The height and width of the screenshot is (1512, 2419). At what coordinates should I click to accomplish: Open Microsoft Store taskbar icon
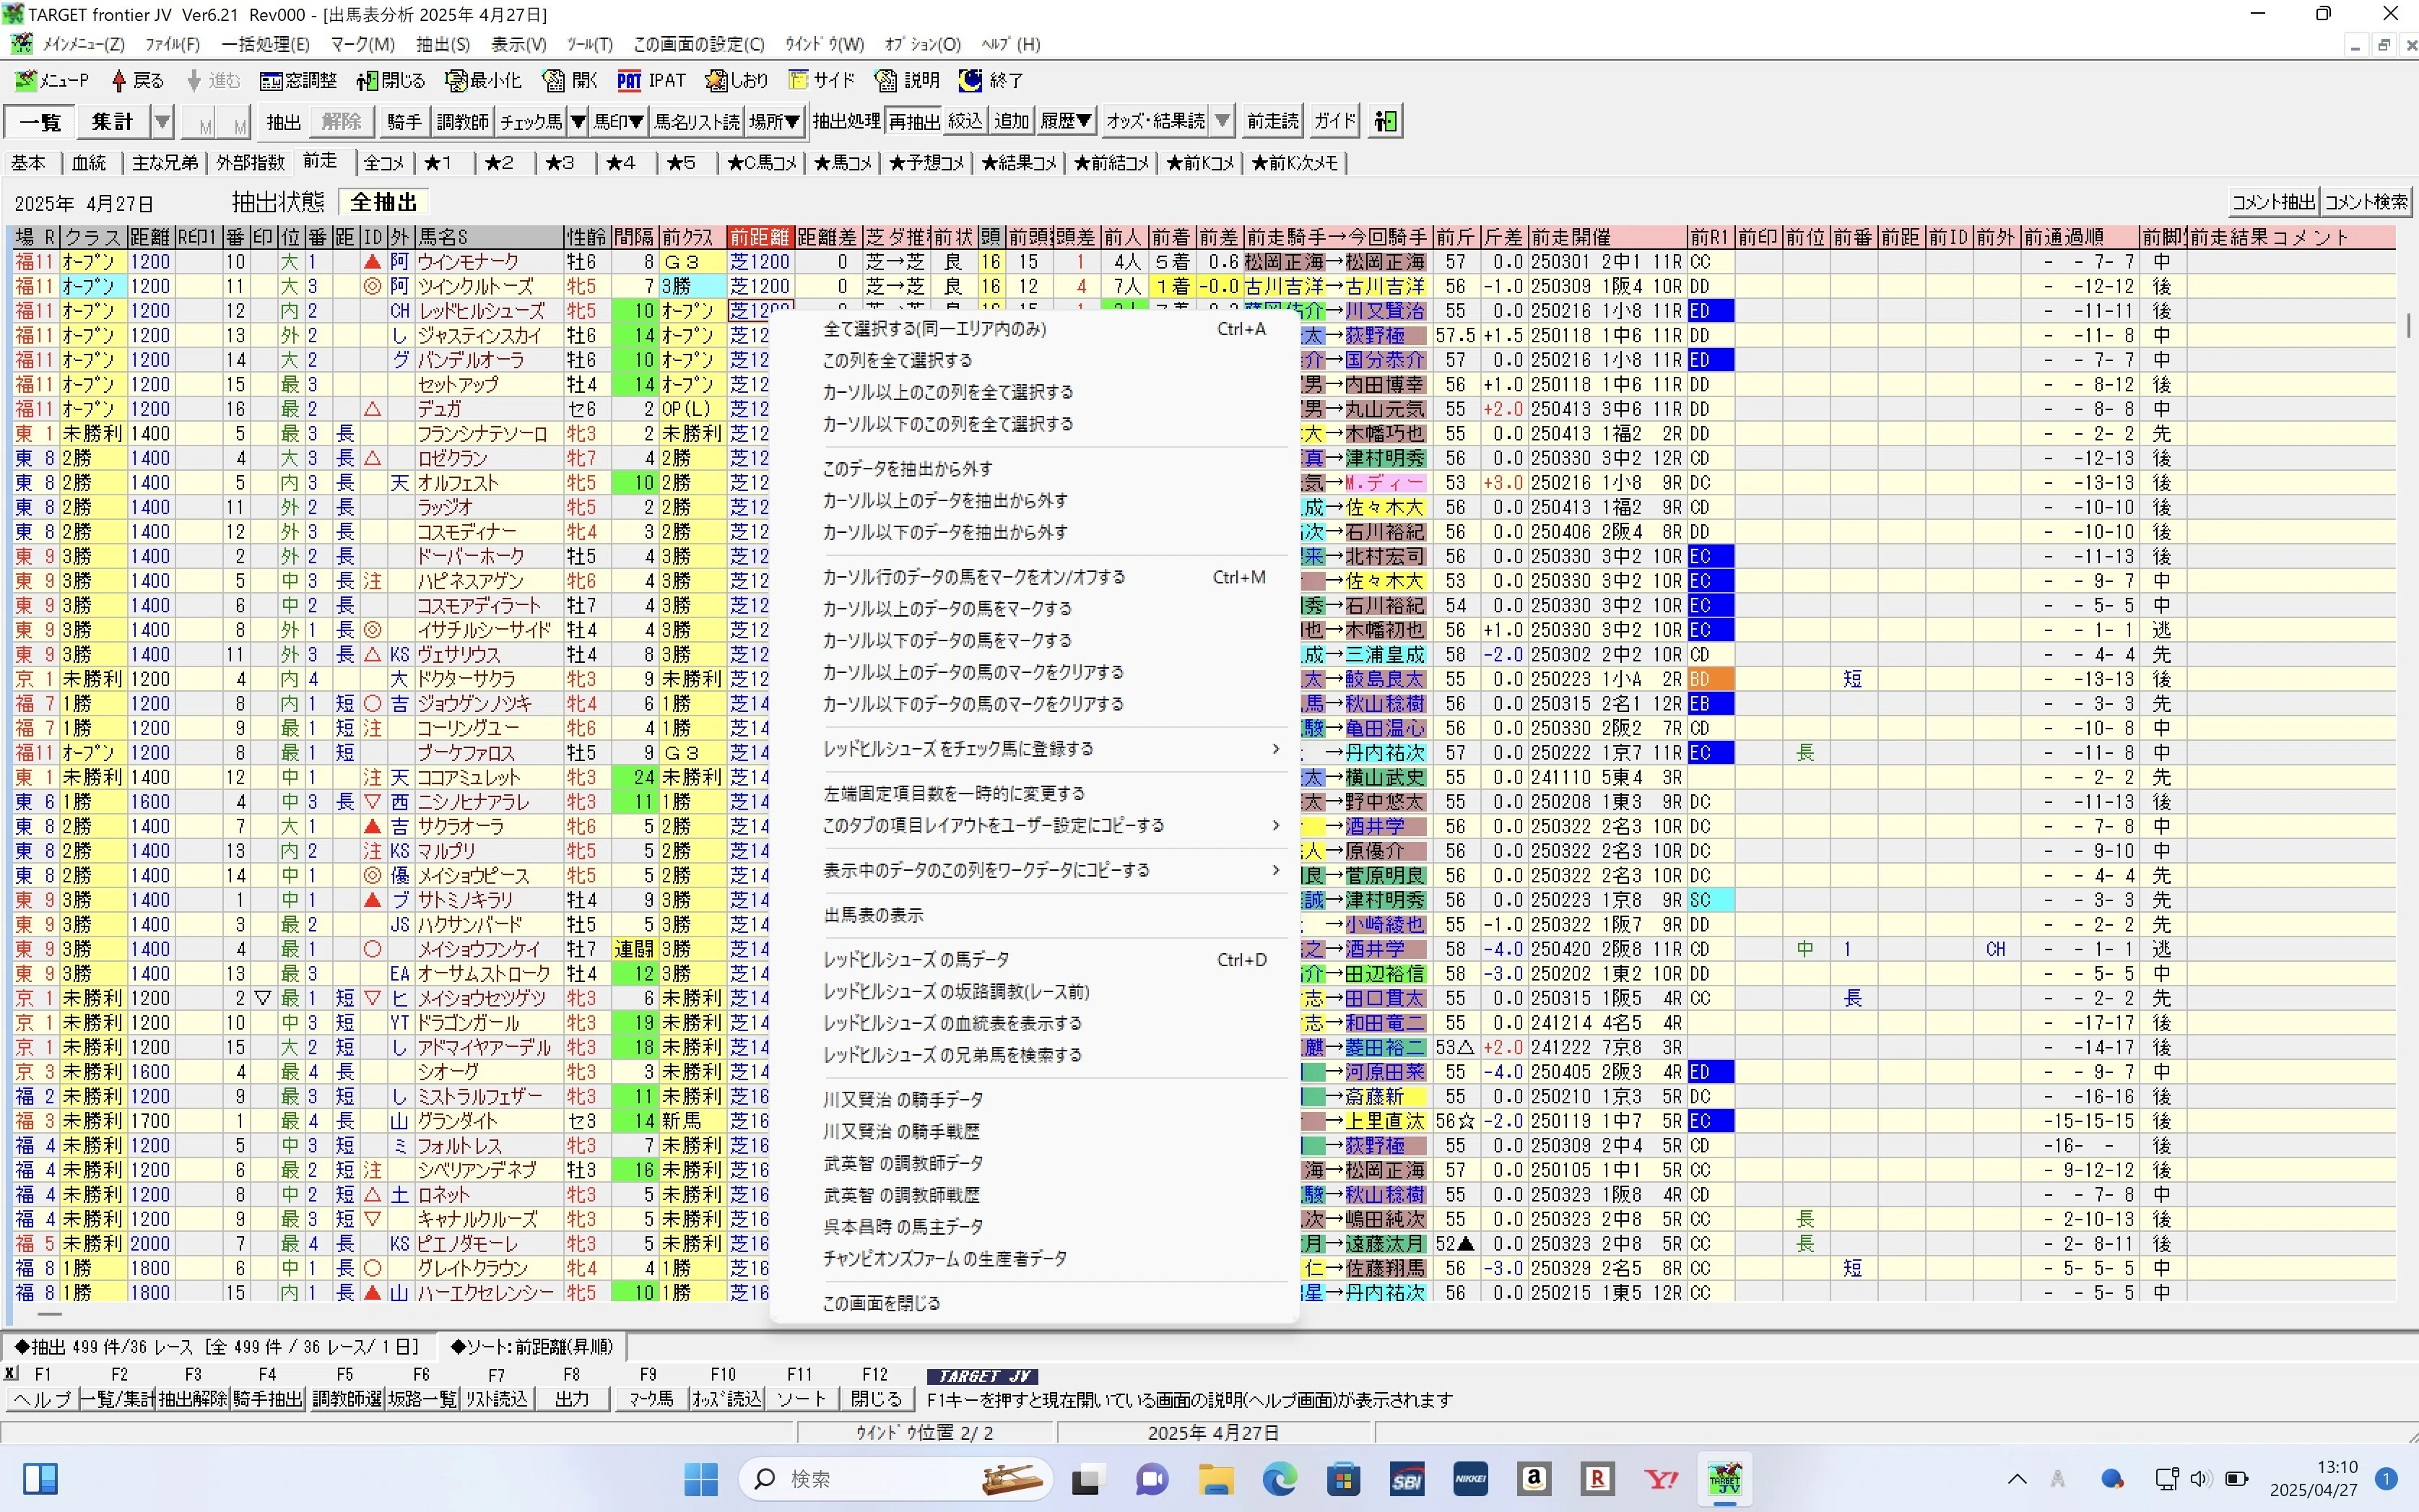(1343, 1478)
